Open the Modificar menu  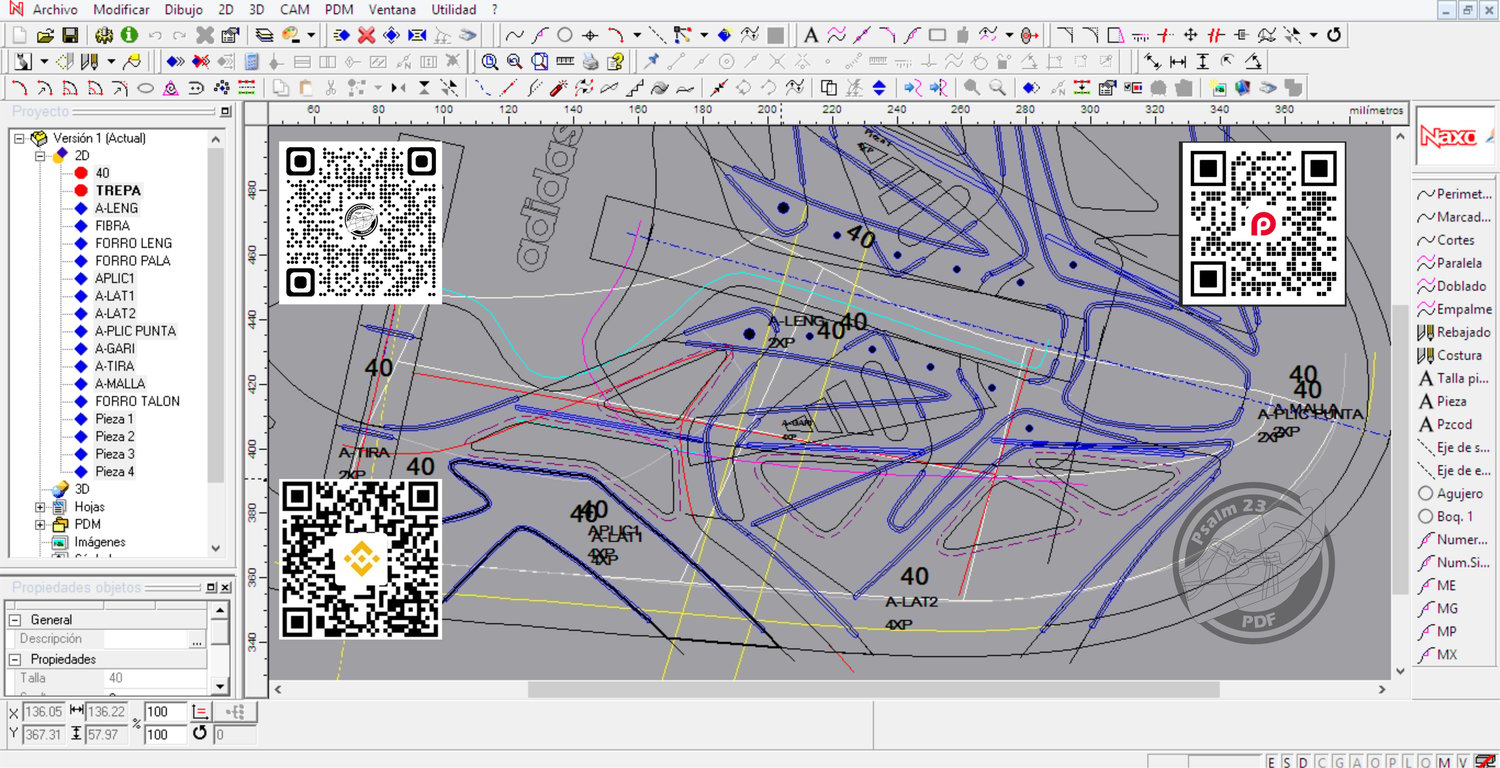pyautogui.click(x=121, y=9)
